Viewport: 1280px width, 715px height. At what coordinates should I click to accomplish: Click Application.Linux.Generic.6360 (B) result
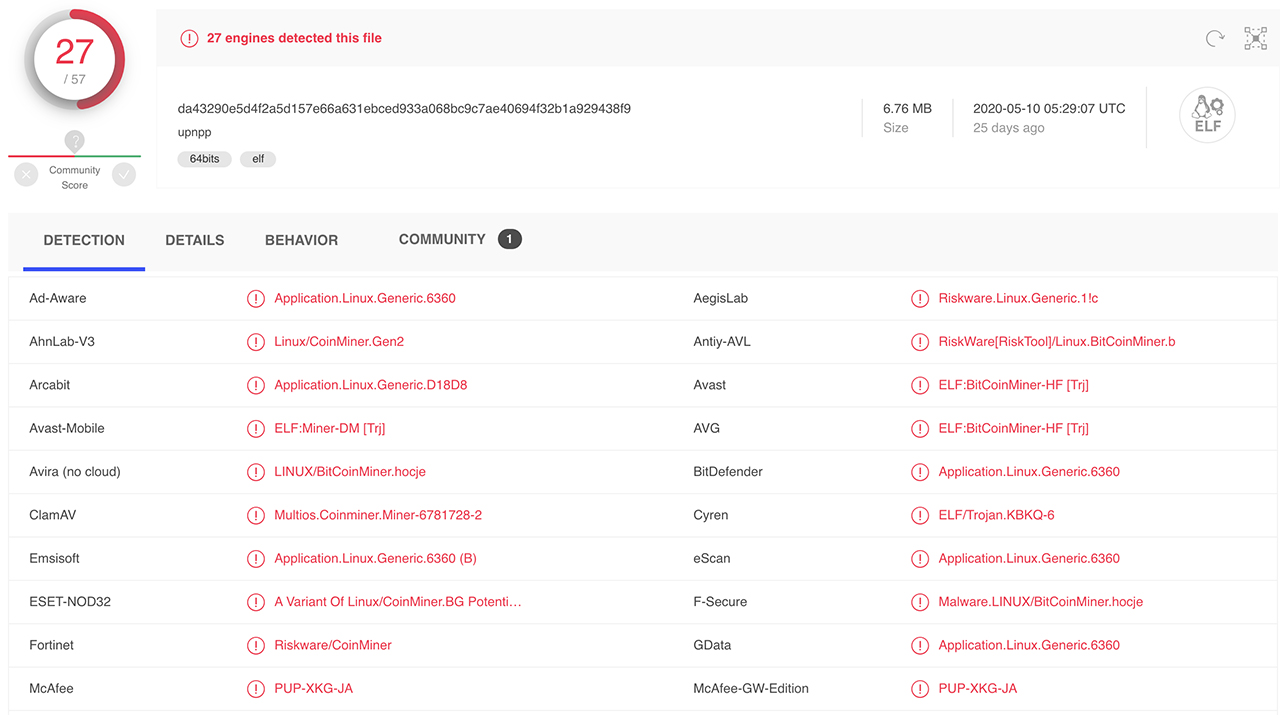tap(375, 558)
